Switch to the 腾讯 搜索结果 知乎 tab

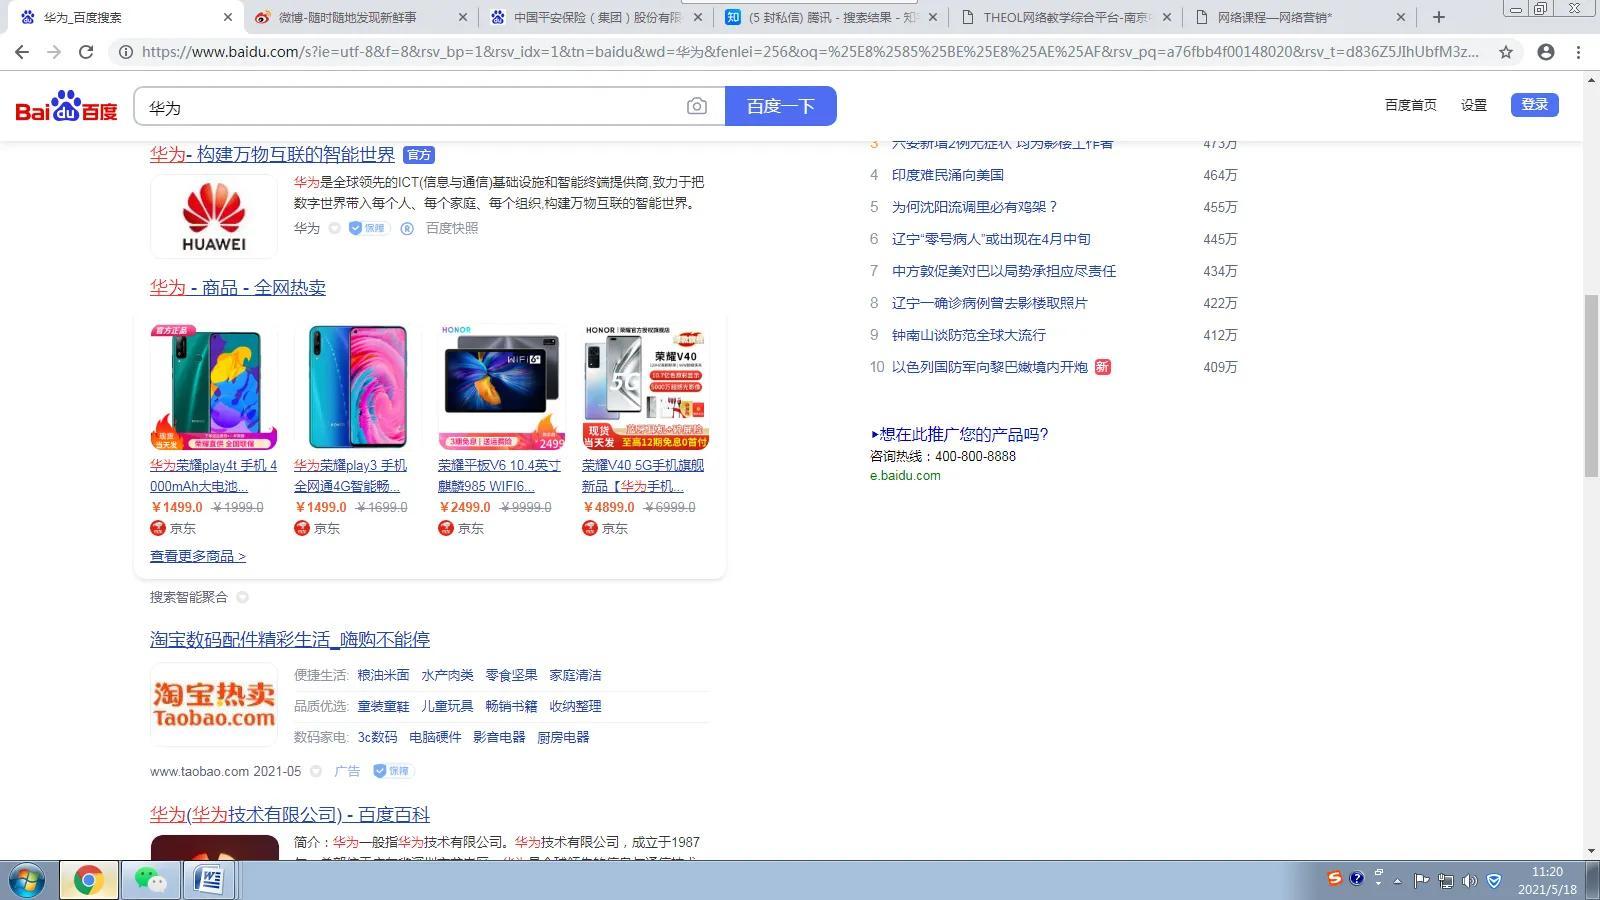[830, 17]
